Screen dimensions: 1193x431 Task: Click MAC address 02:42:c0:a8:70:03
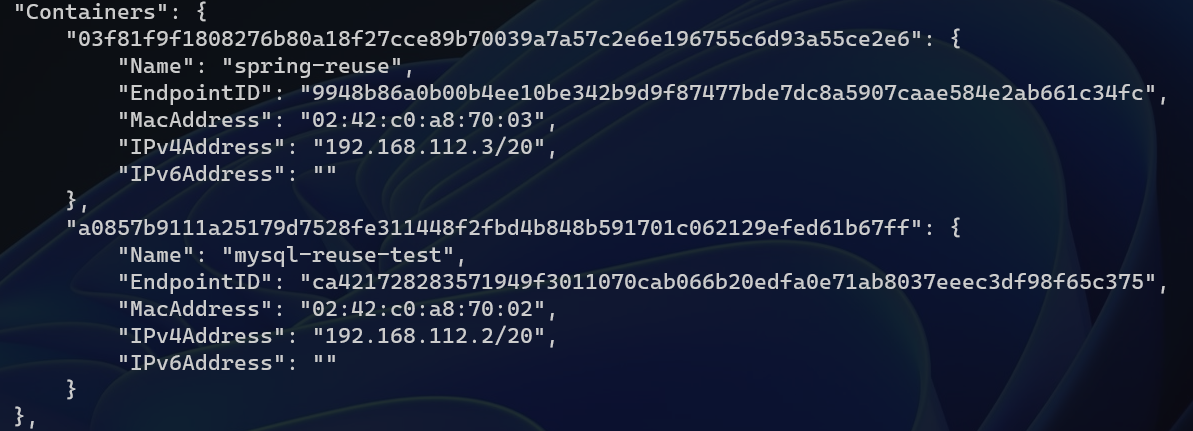click(x=422, y=120)
